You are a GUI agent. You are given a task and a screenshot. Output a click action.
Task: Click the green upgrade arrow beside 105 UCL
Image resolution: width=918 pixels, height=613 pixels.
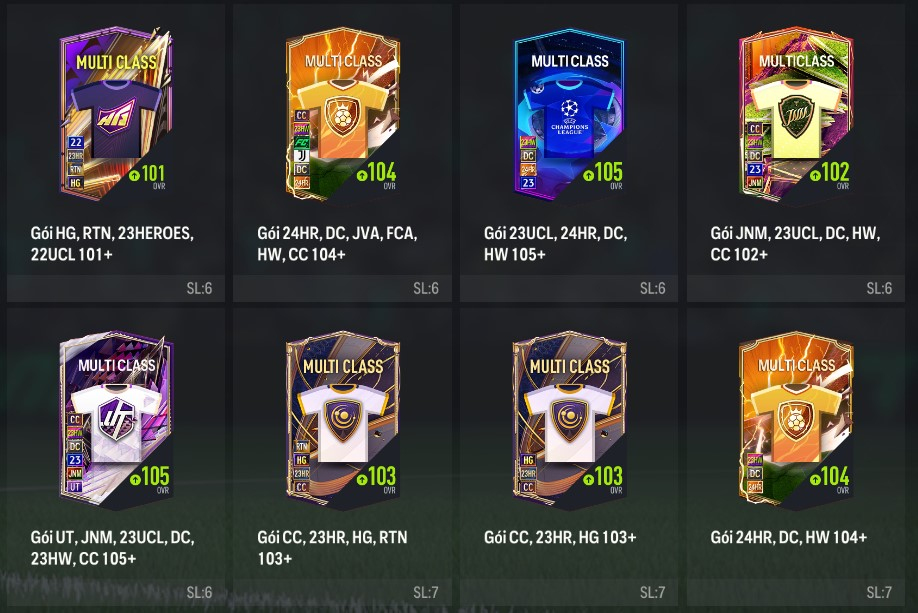[x=588, y=175]
